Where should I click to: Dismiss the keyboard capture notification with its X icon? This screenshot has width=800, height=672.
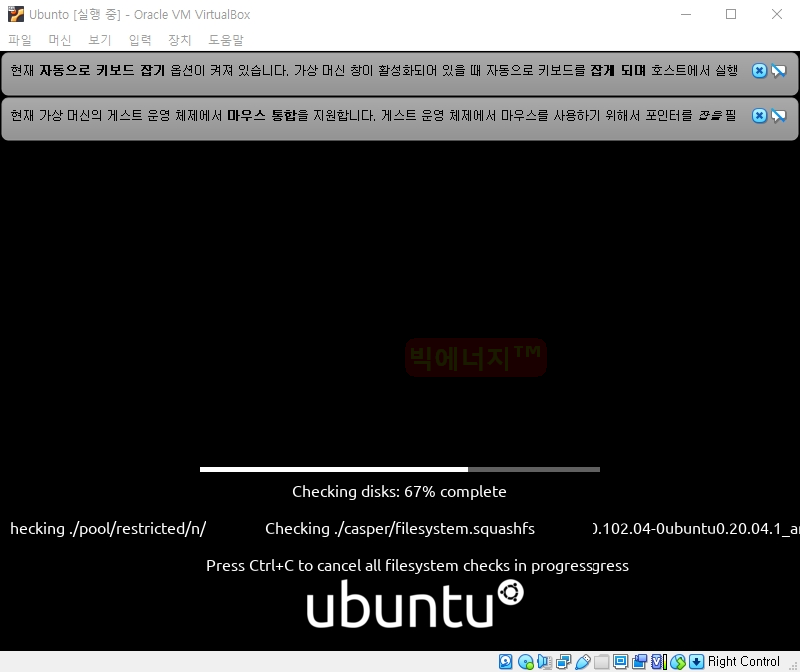tap(759, 70)
